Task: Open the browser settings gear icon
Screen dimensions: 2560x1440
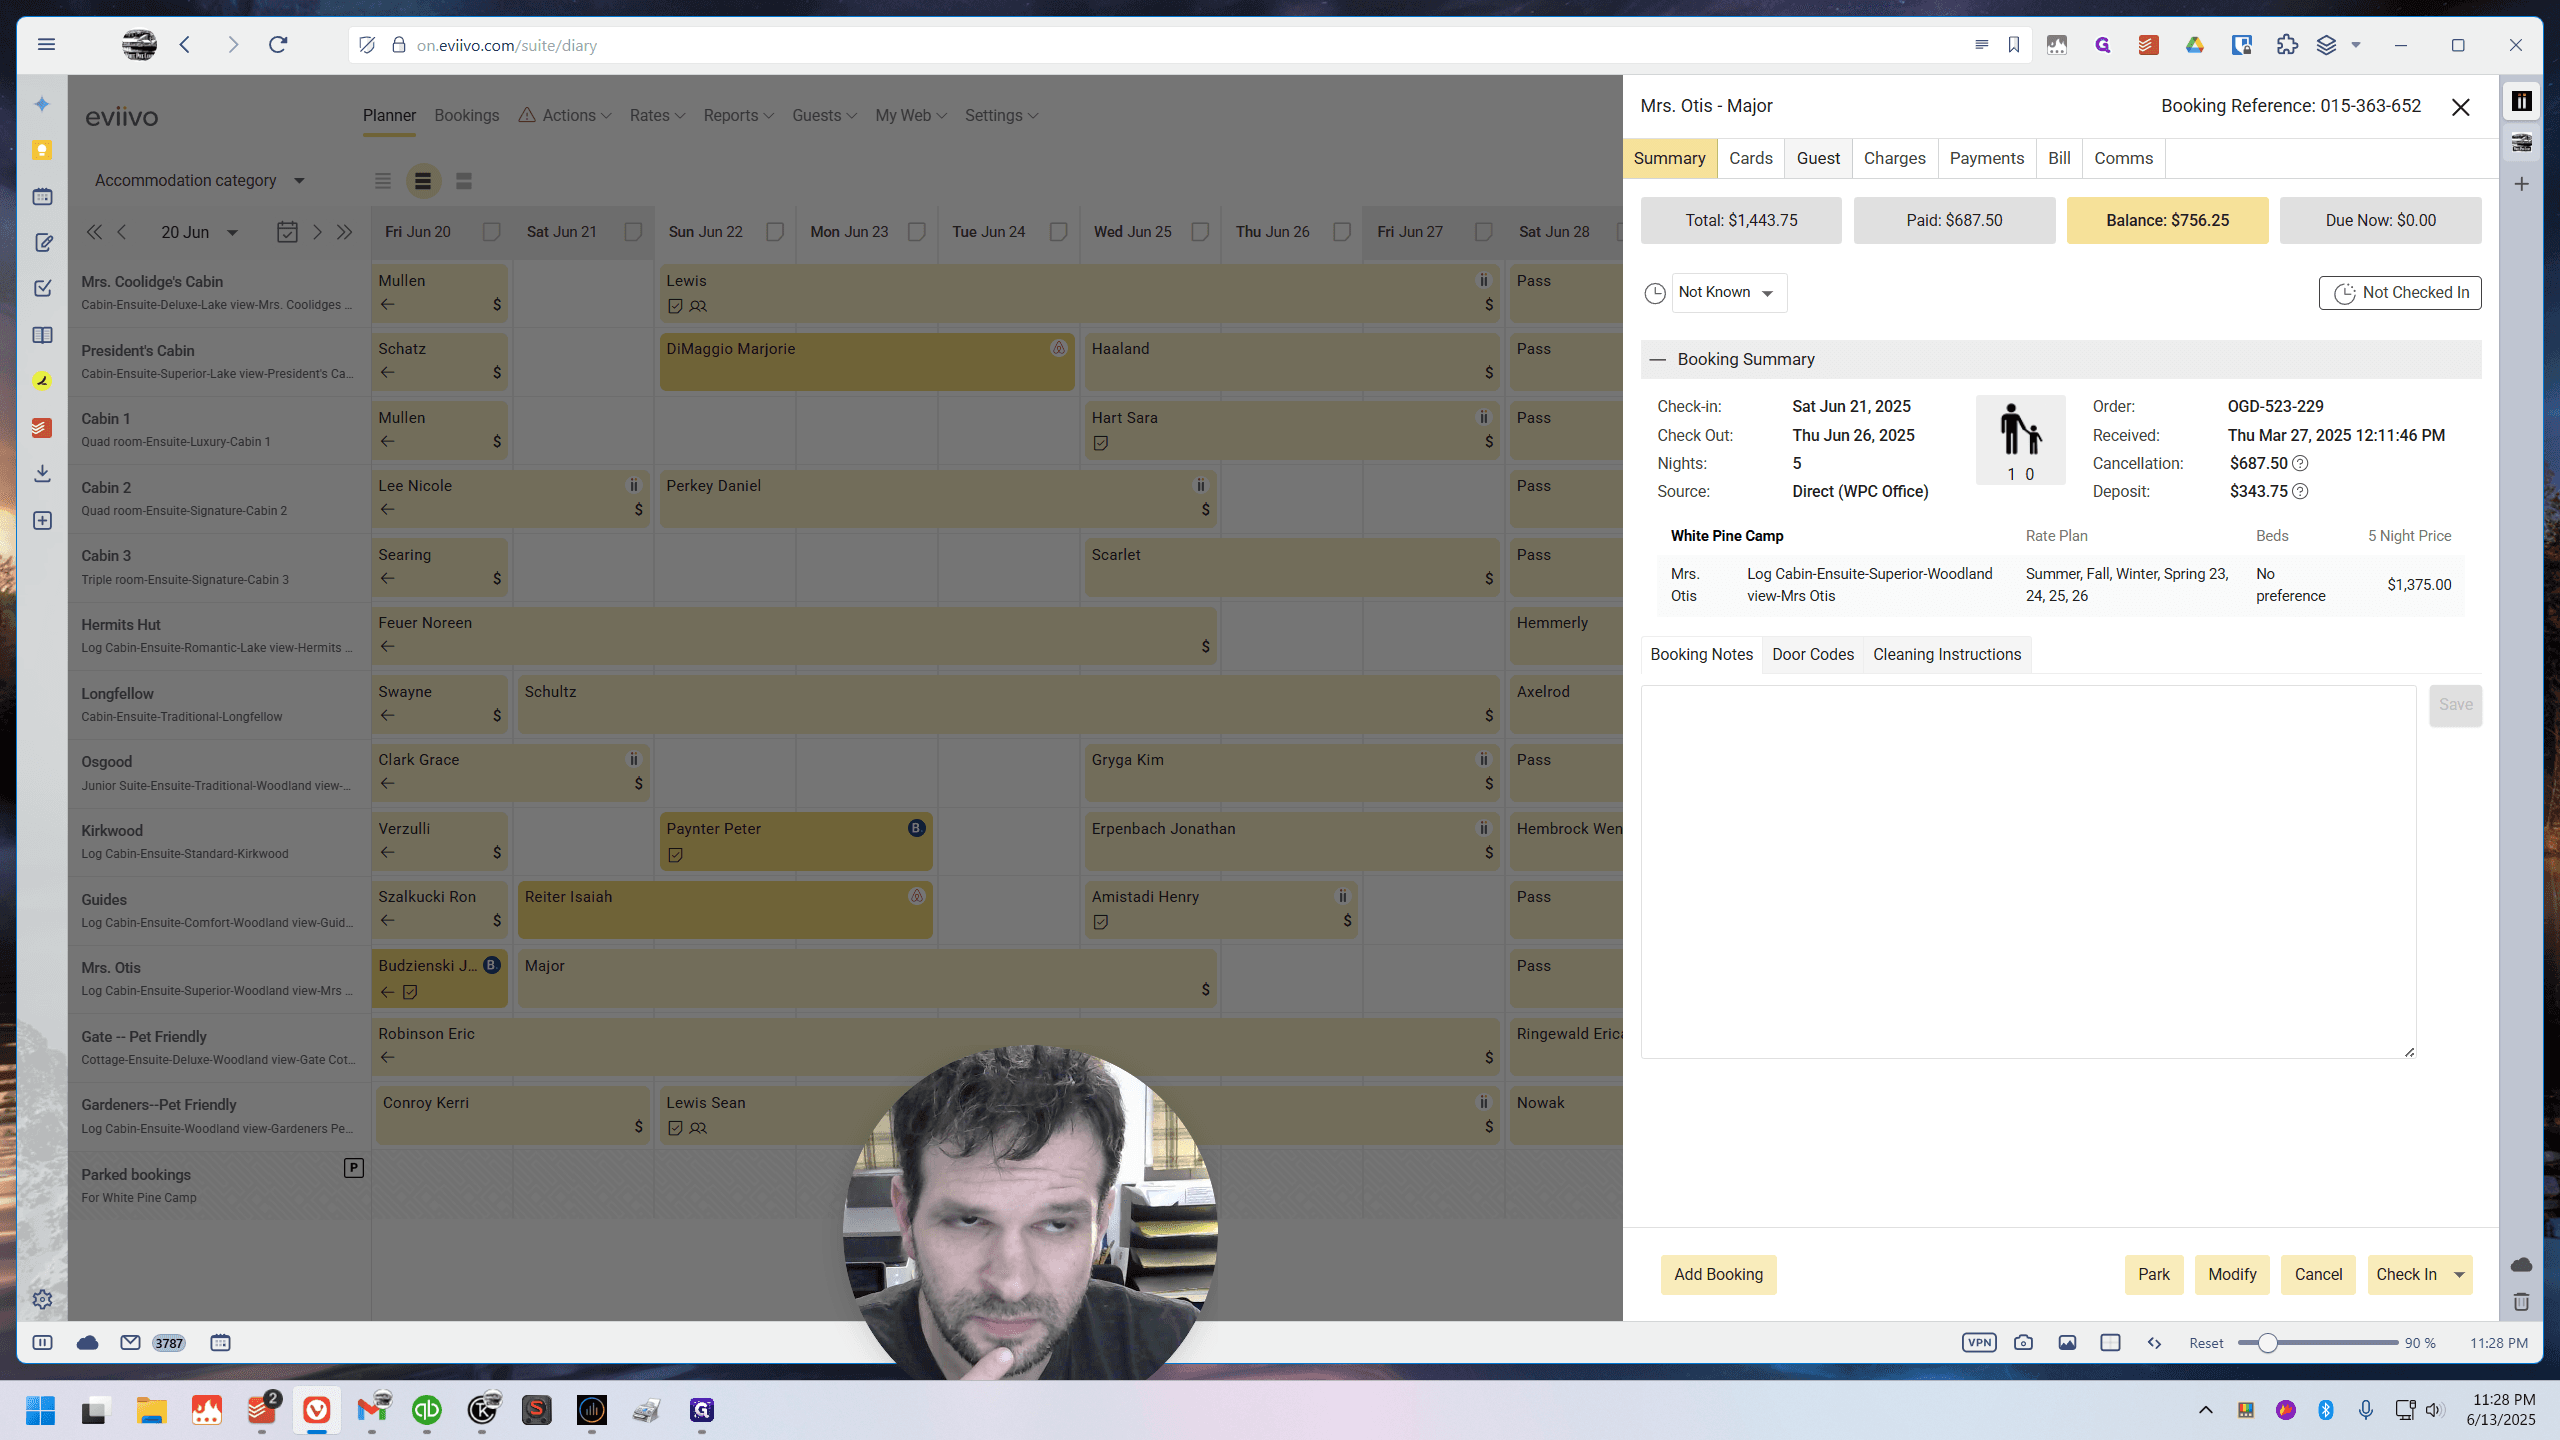Action: click(x=42, y=1299)
